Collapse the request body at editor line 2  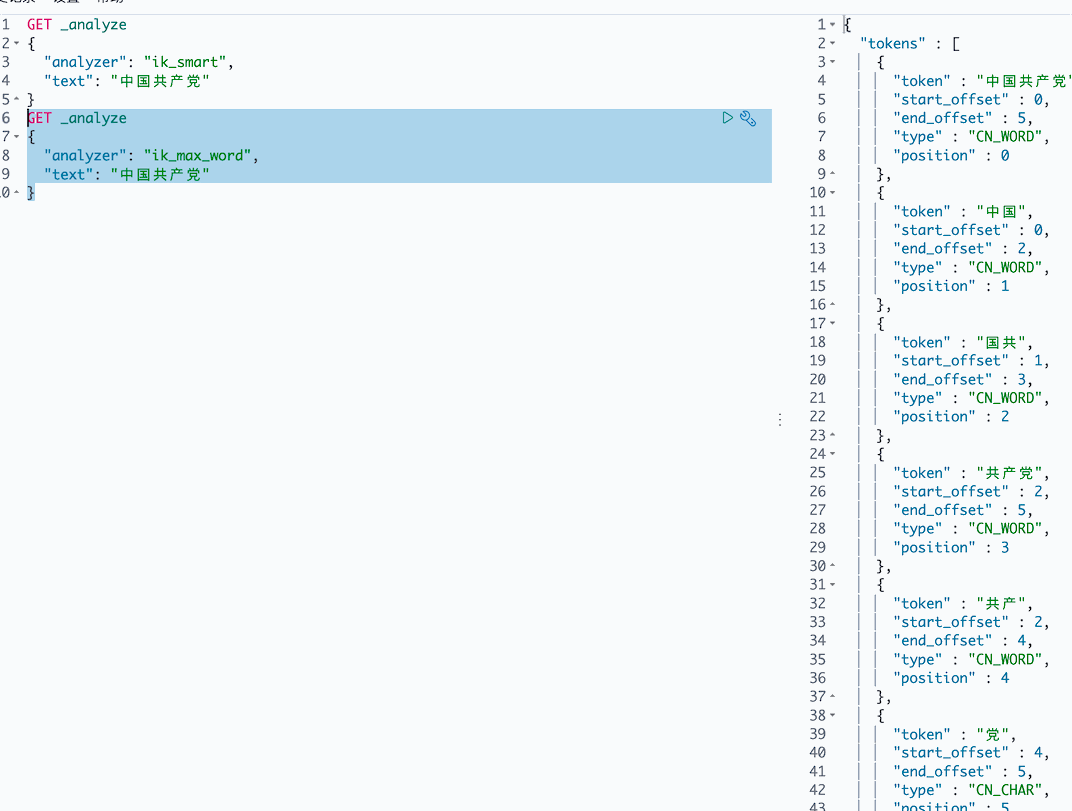pyautogui.click(x=16, y=43)
